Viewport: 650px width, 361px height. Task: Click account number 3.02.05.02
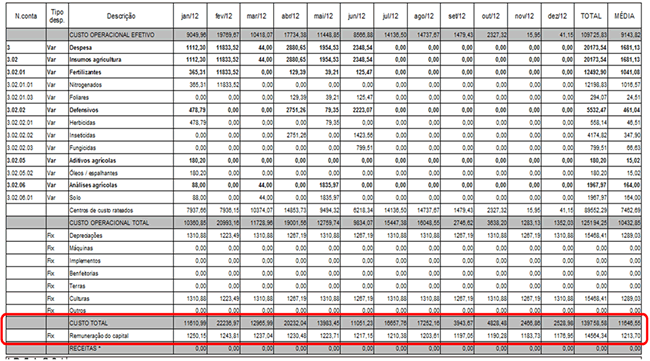[x=20, y=173]
